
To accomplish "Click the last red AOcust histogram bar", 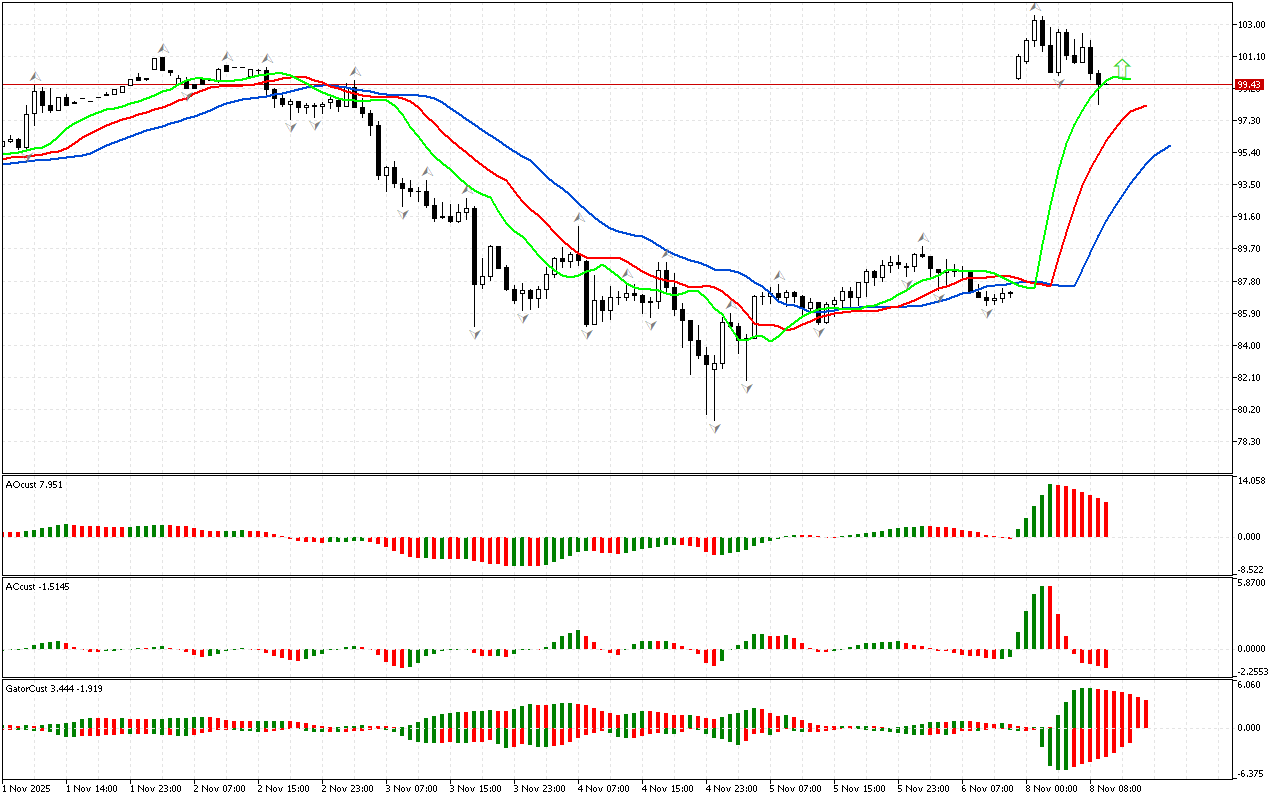I will (1106, 519).
